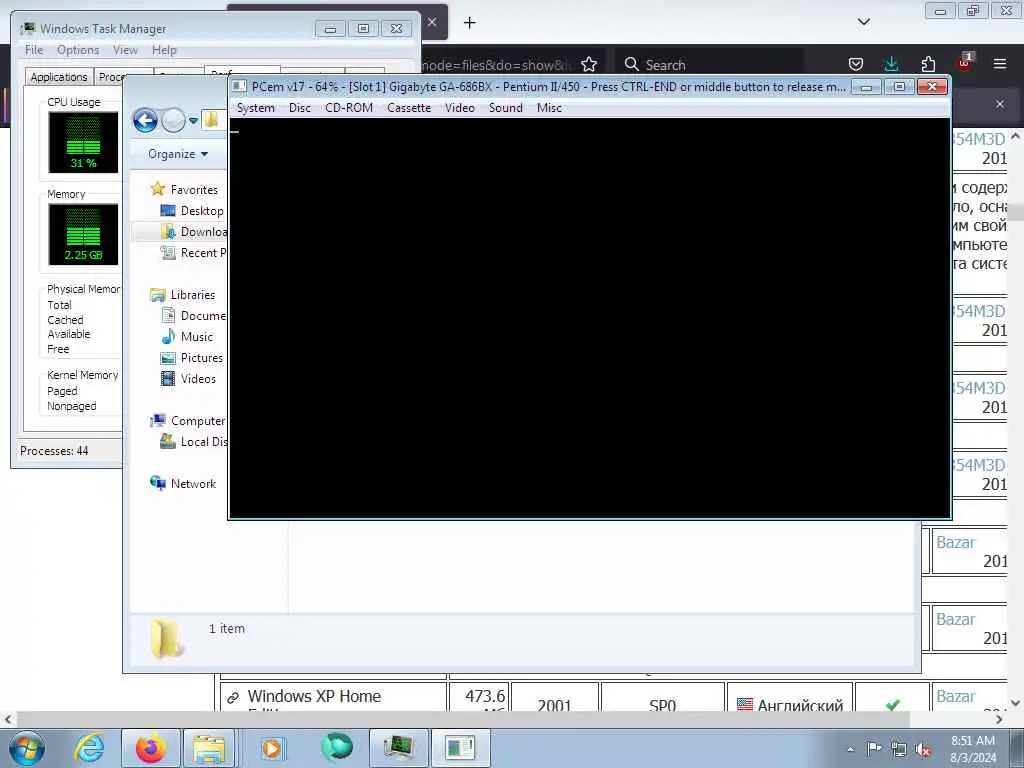Launch Internet Explorer from taskbar
The width and height of the screenshot is (1024, 768).
(x=89, y=748)
